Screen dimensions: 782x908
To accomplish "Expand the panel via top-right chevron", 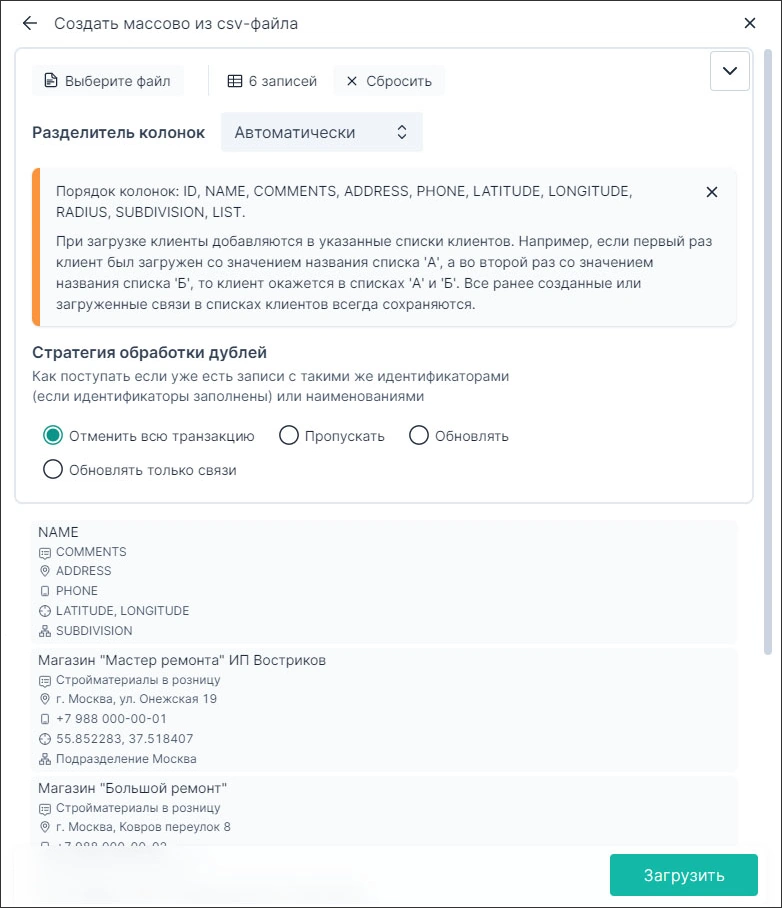I will click(729, 71).
